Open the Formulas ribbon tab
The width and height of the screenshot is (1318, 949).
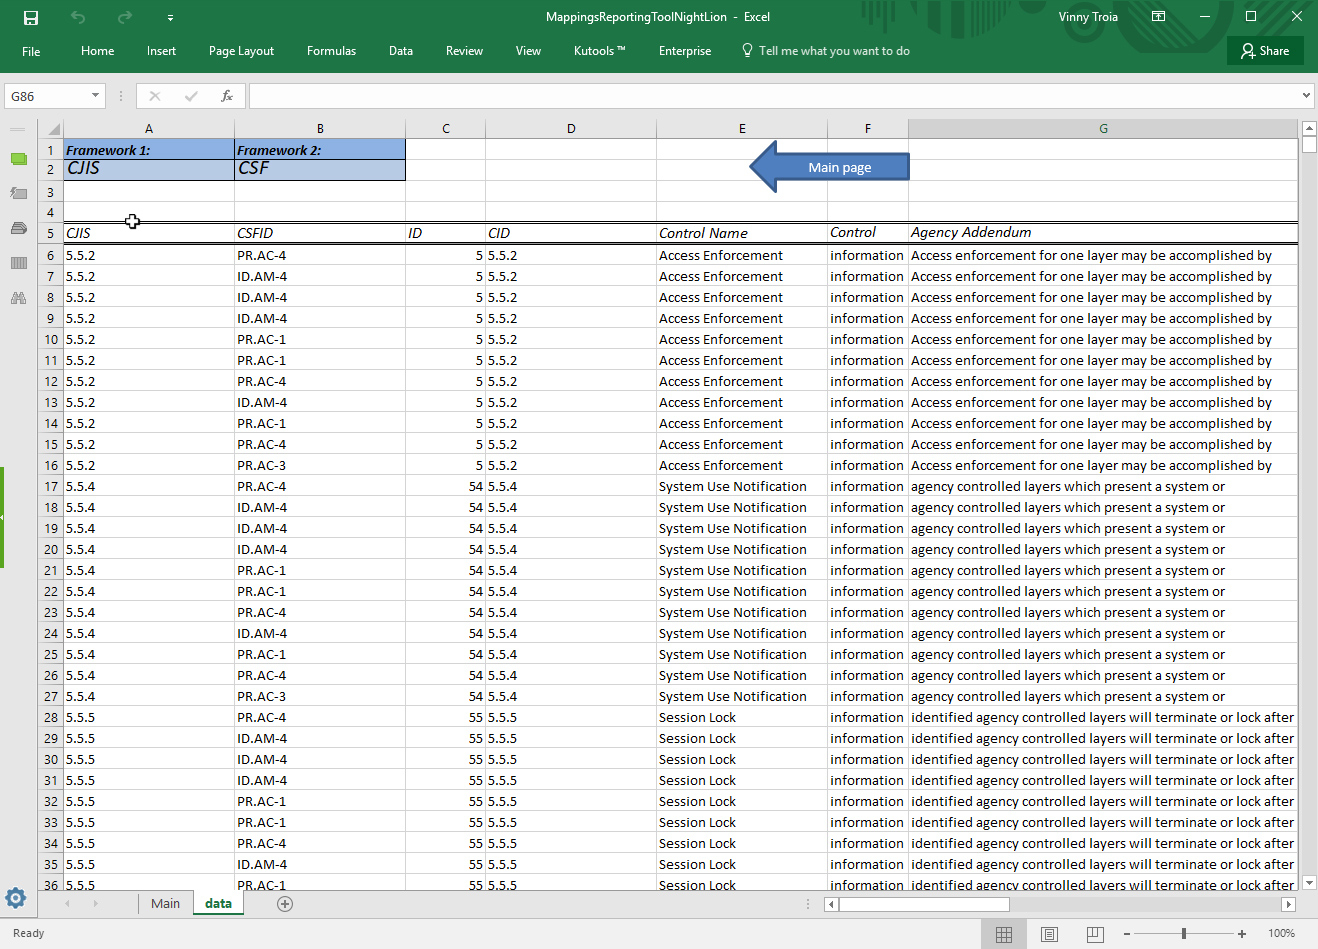click(331, 51)
